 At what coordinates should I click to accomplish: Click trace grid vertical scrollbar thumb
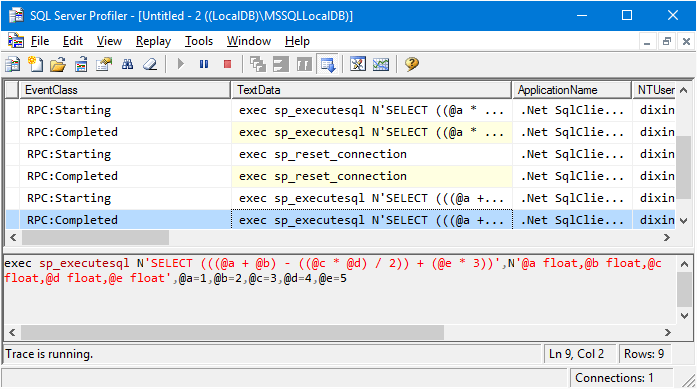pyautogui.click(x=684, y=168)
